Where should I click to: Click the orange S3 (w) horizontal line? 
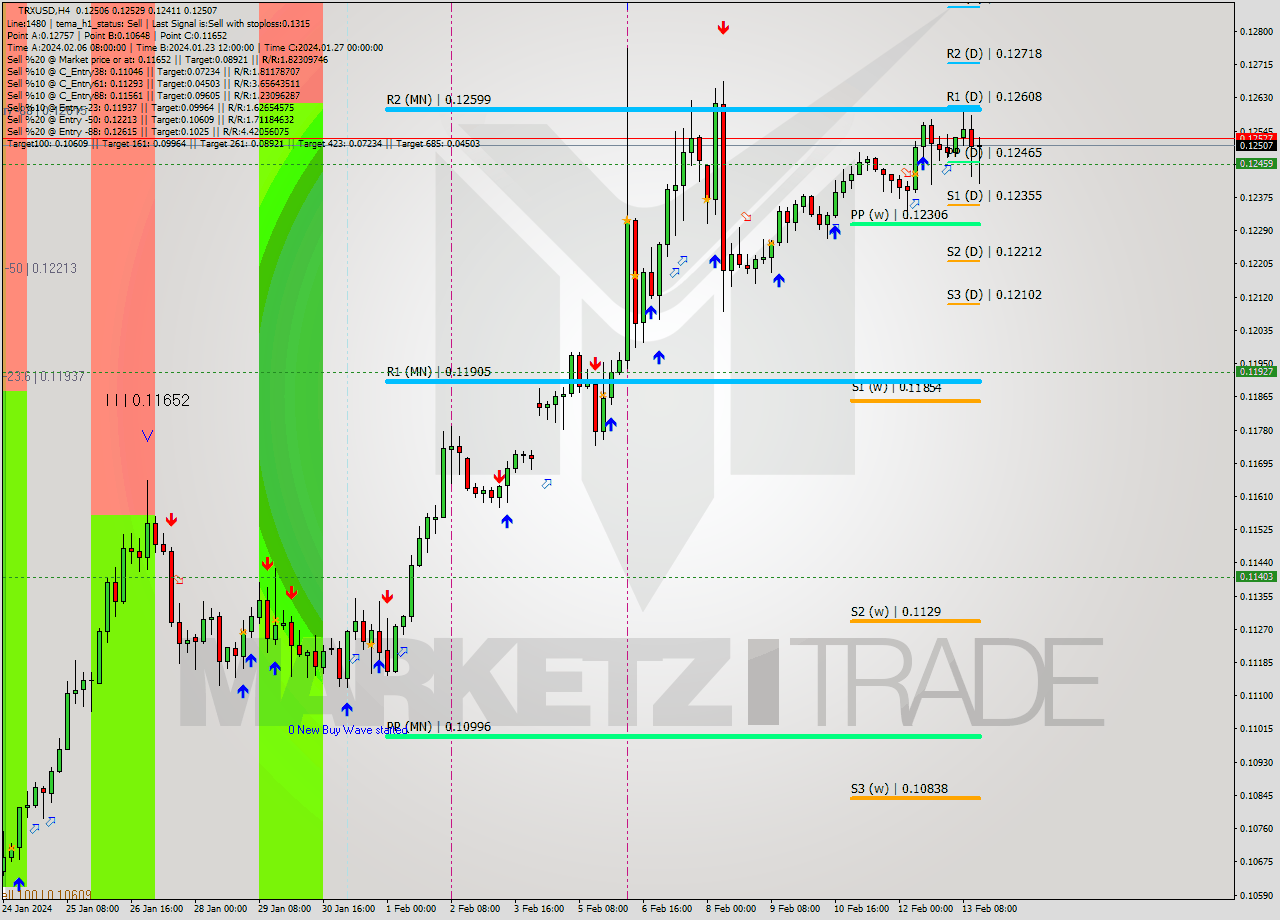point(915,798)
